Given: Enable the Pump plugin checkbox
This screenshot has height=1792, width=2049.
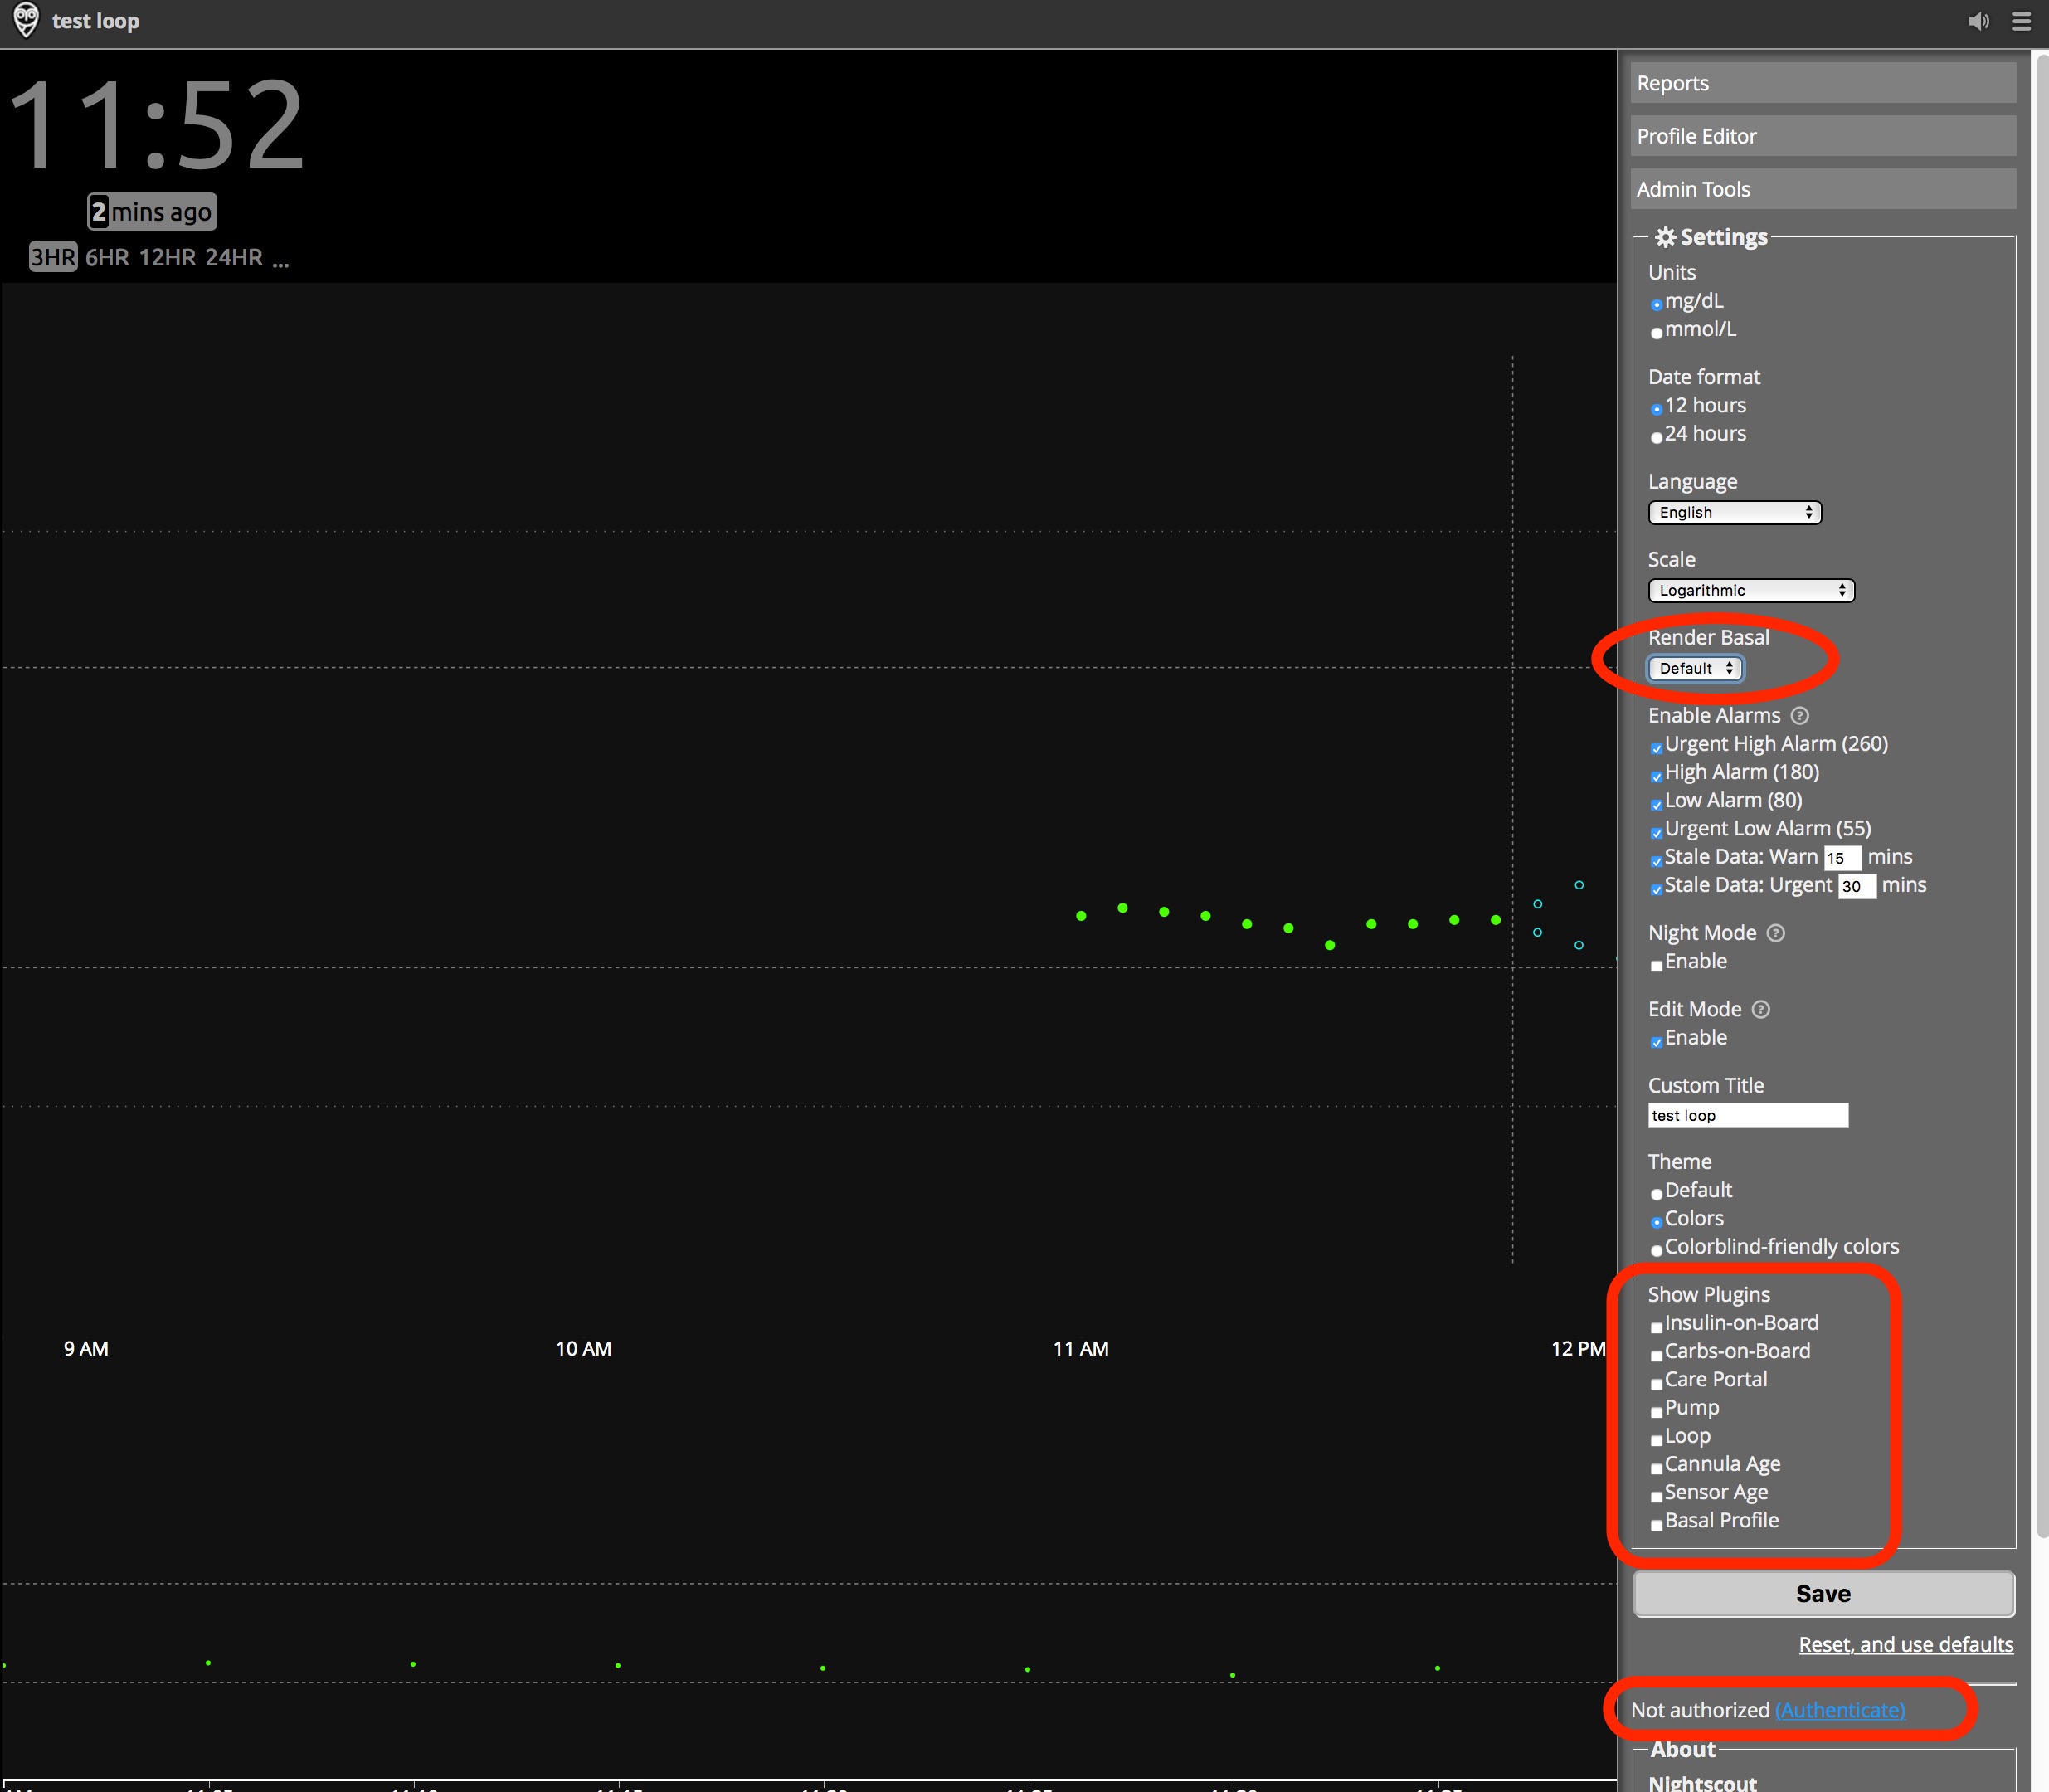Looking at the screenshot, I should tap(1657, 1412).
